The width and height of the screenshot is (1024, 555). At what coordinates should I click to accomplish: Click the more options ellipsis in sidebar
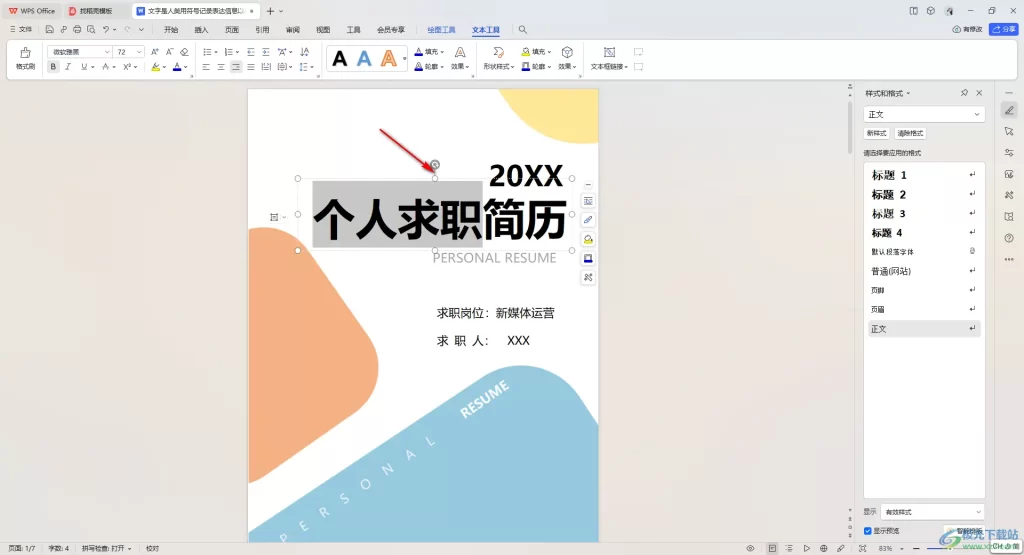[x=1009, y=259]
